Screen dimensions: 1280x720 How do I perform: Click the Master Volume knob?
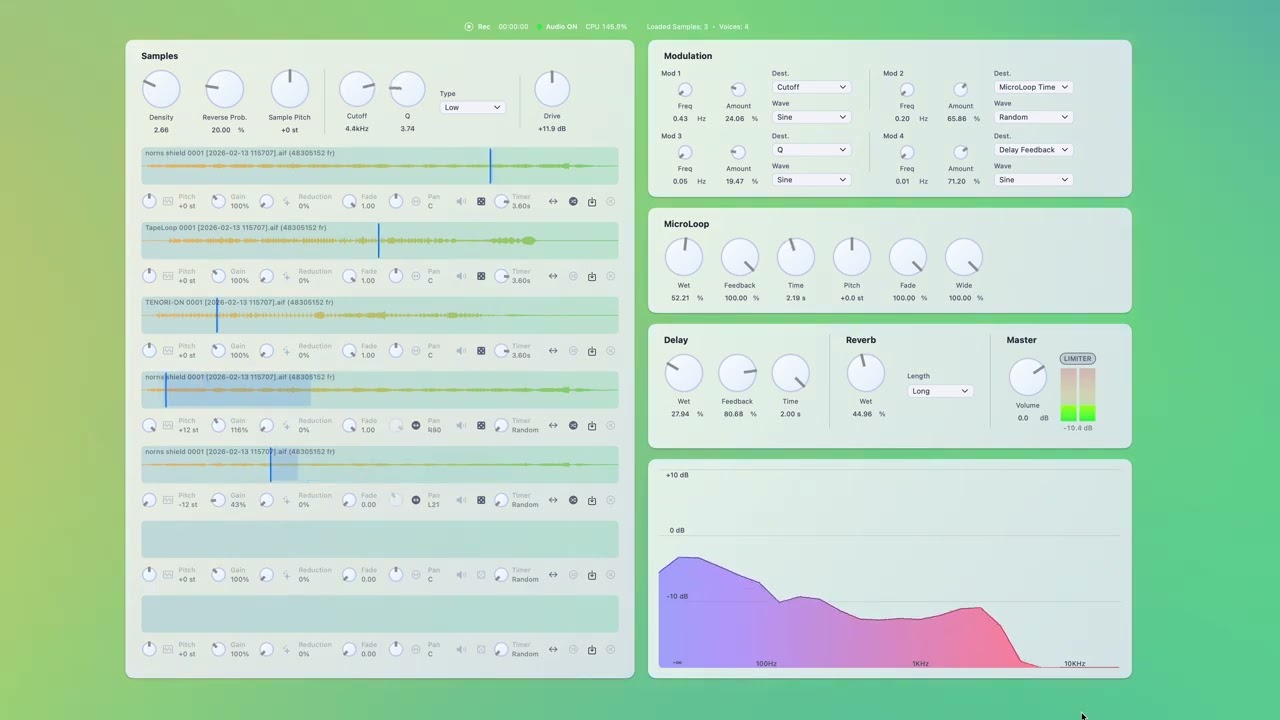(x=1027, y=377)
